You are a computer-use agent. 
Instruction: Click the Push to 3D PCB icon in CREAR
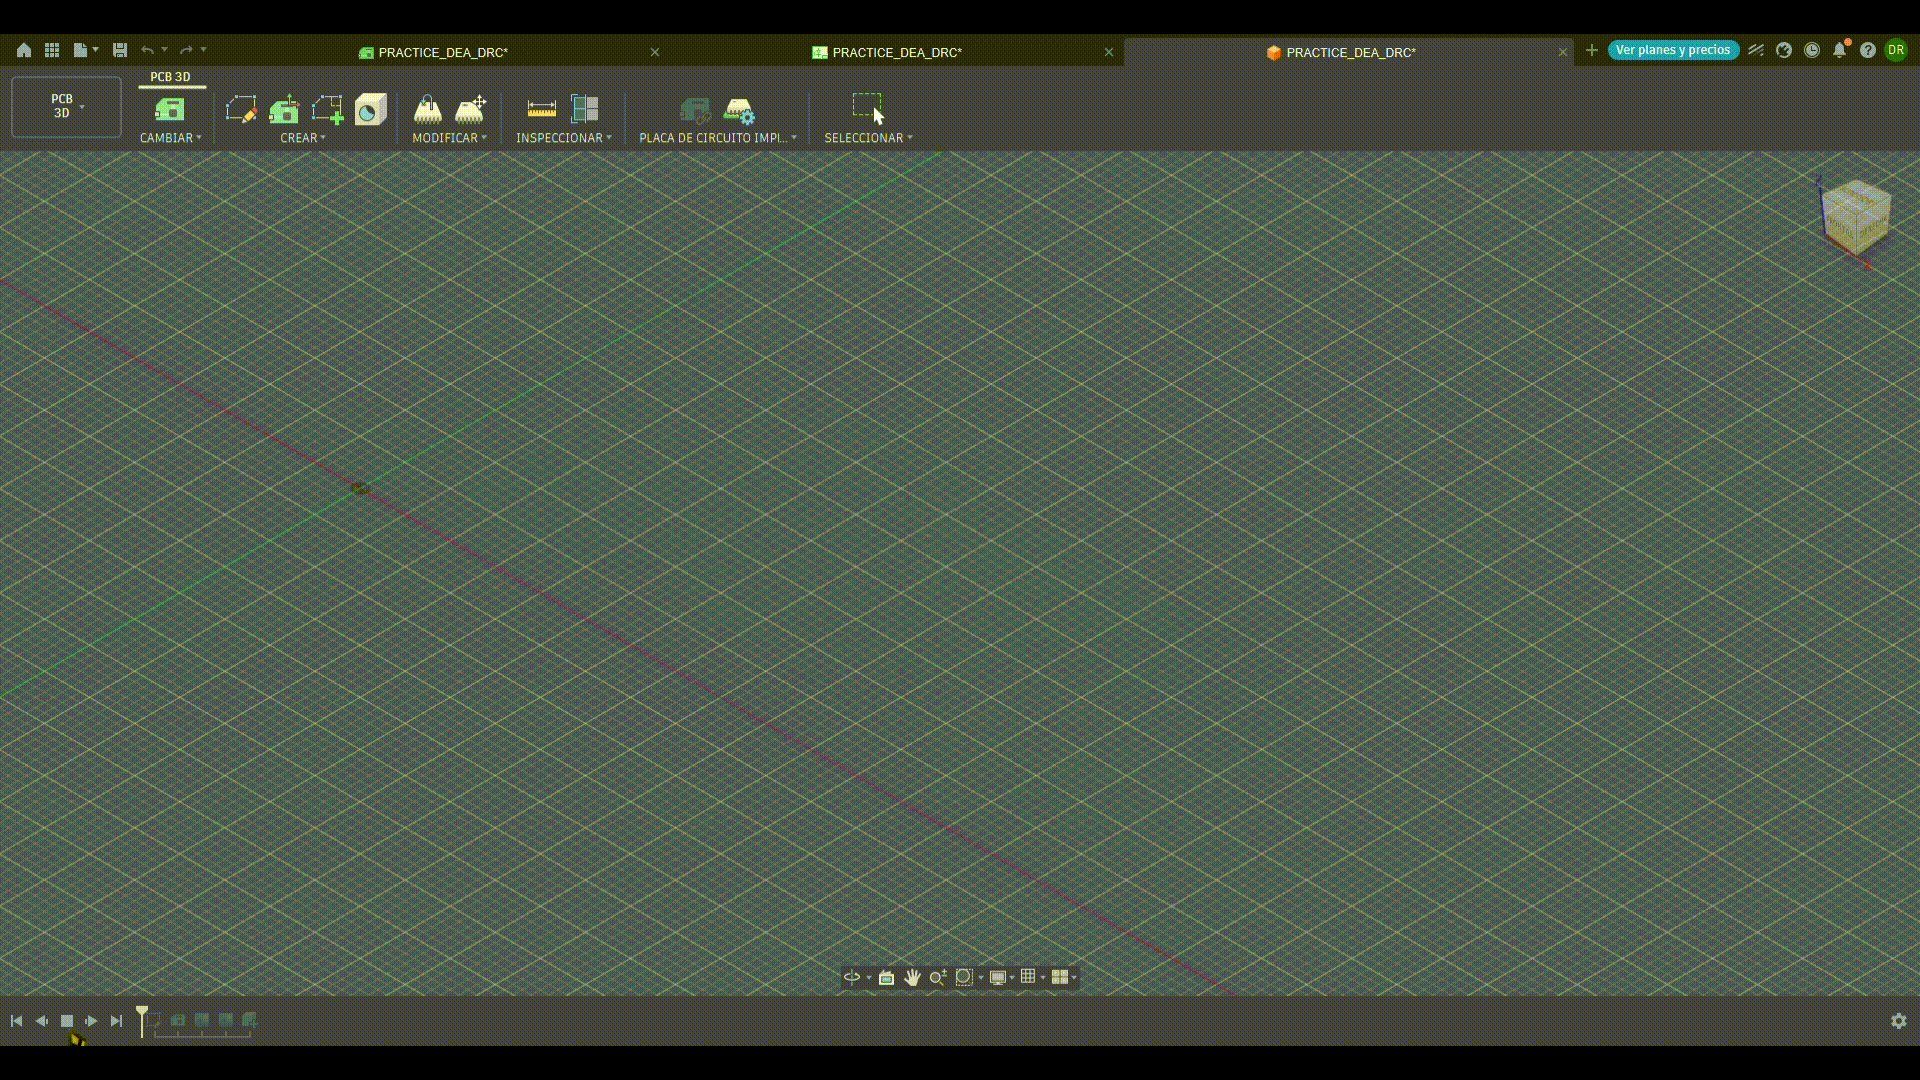pos(284,109)
